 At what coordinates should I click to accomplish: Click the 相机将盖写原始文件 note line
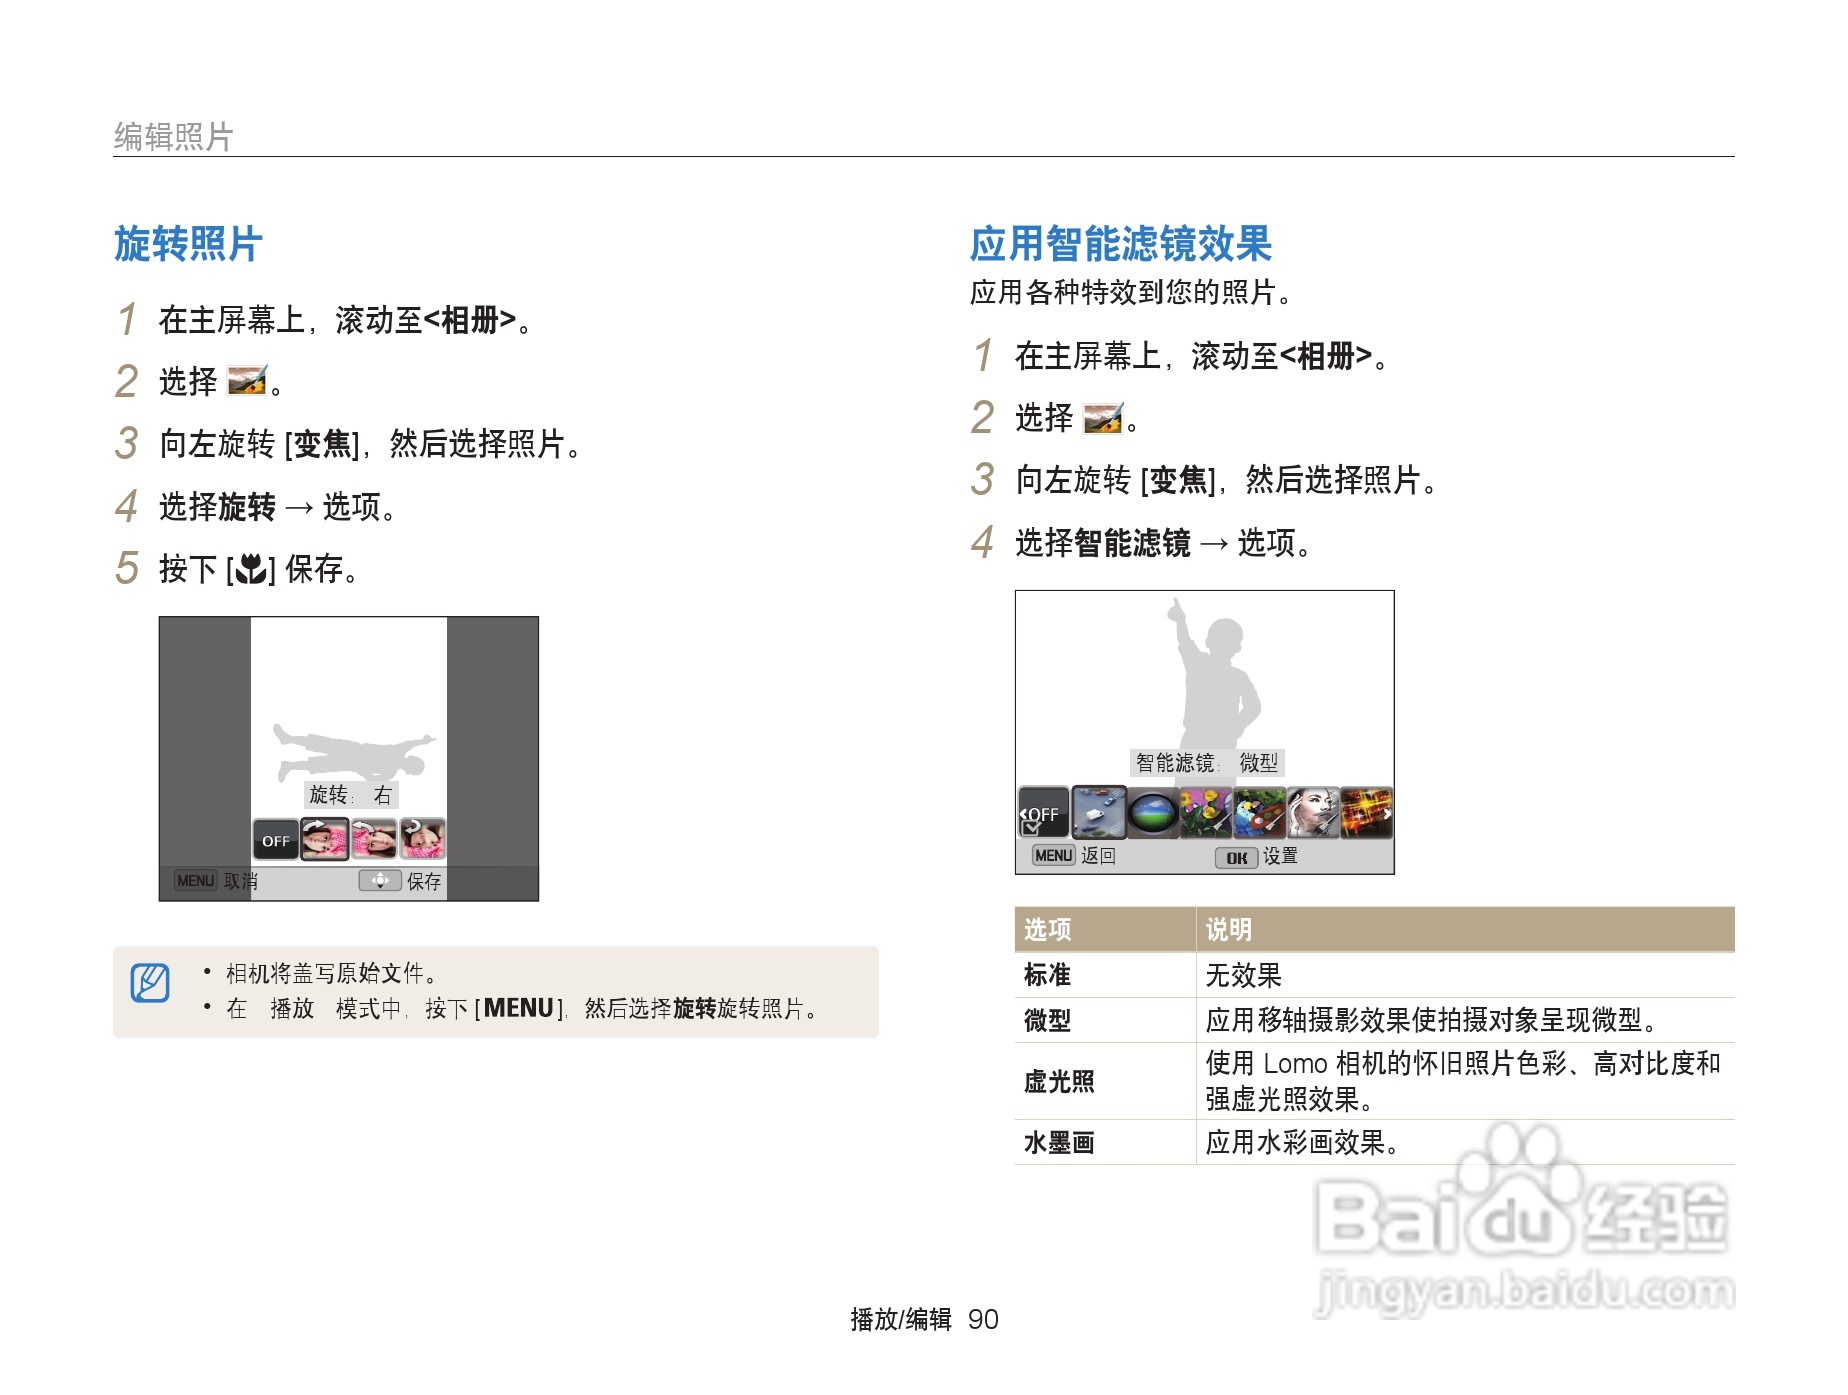[332, 973]
